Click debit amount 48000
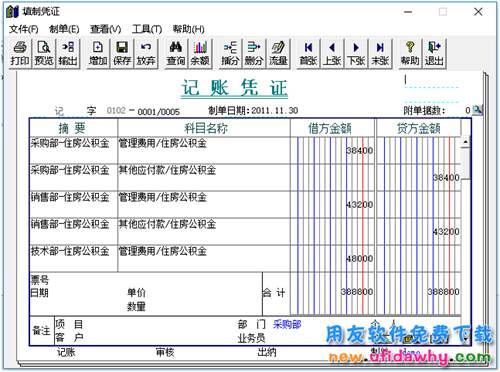This screenshot has width=500, height=372. click(359, 259)
